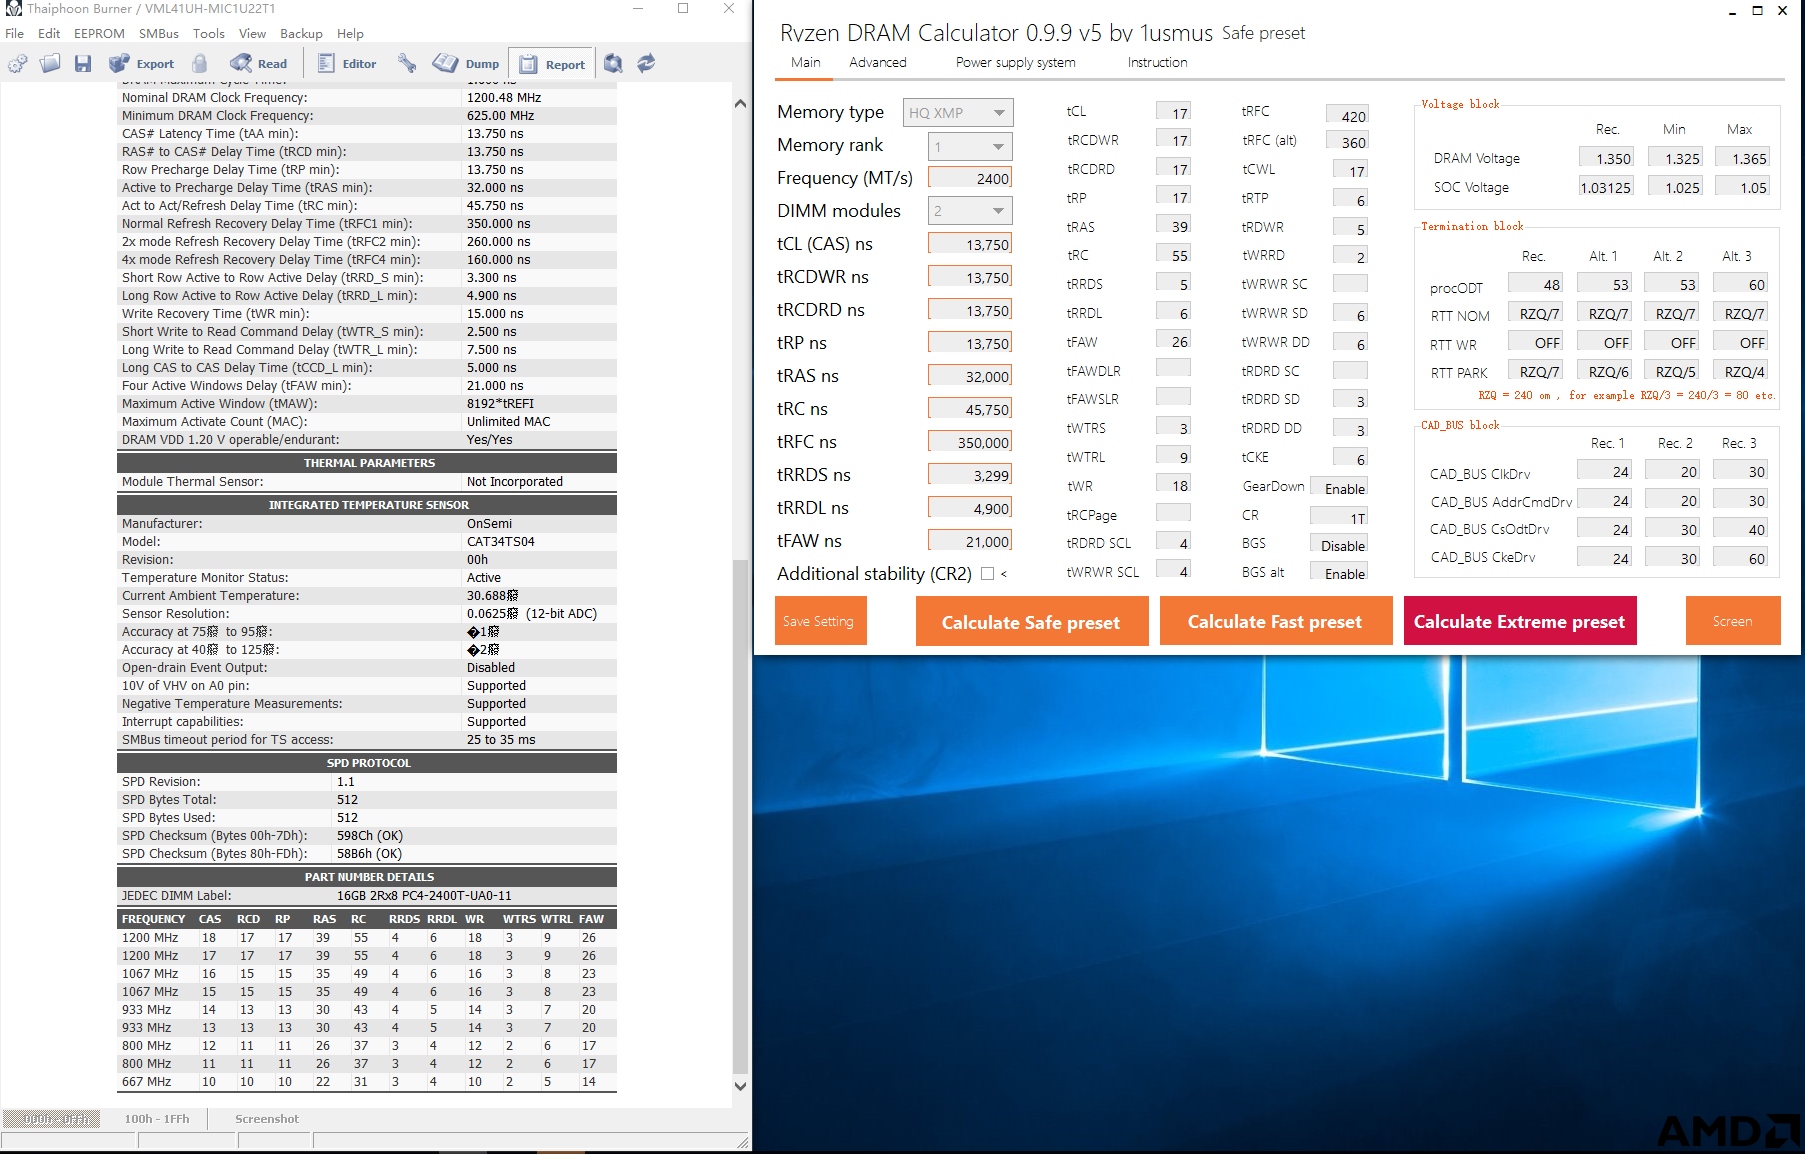Click the tRRDS ns input field
Viewport: 1805px width, 1154px height.
pyautogui.click(x=970, y=475)
